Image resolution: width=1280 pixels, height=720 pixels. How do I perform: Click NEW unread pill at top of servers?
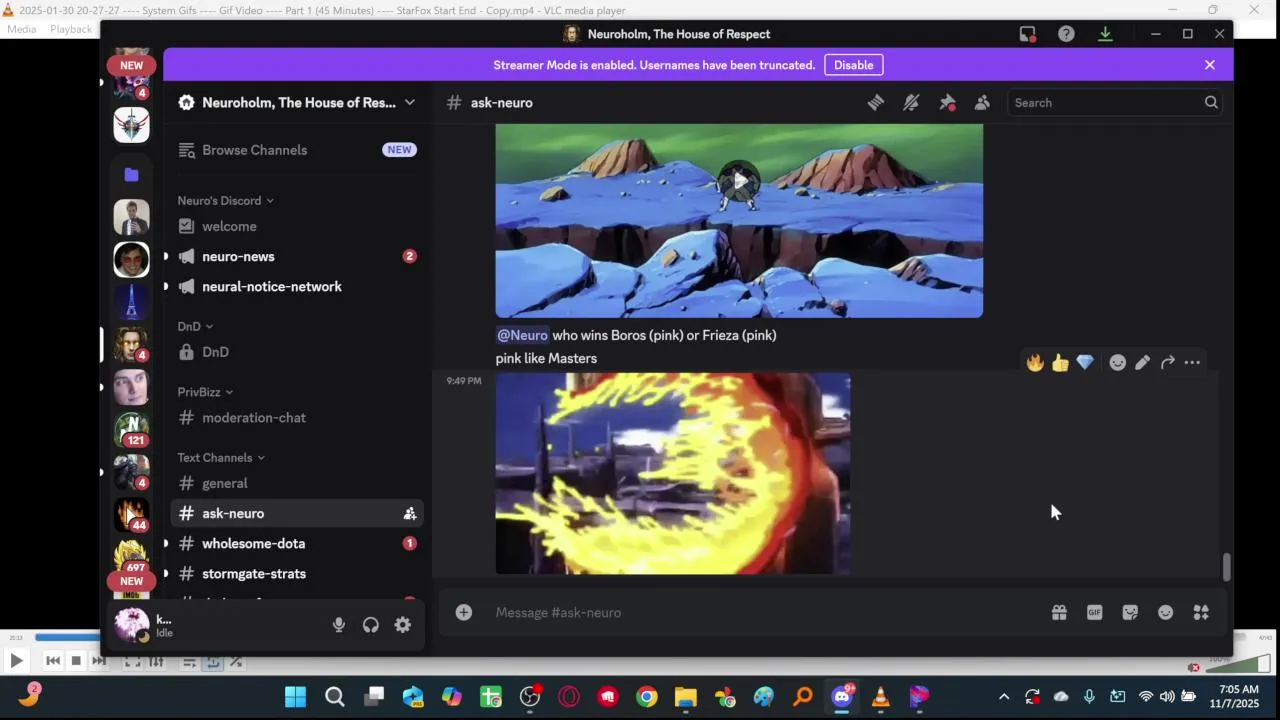[x=131, y=65]
